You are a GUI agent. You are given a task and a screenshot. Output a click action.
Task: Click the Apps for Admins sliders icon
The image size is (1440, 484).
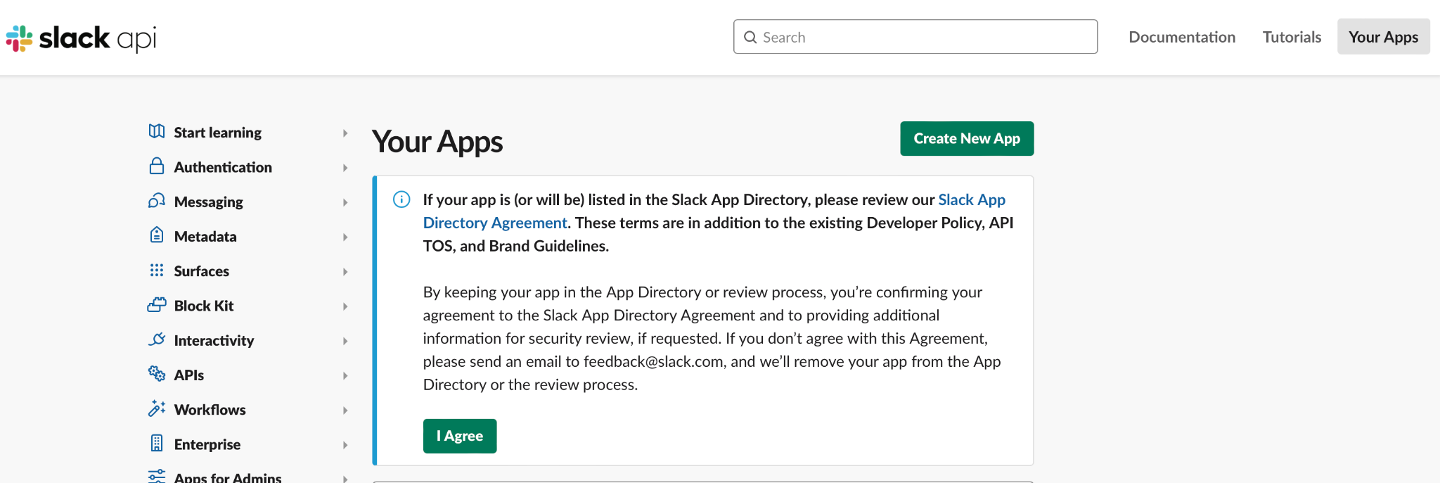pyautogui.click(x=156, y=477)
